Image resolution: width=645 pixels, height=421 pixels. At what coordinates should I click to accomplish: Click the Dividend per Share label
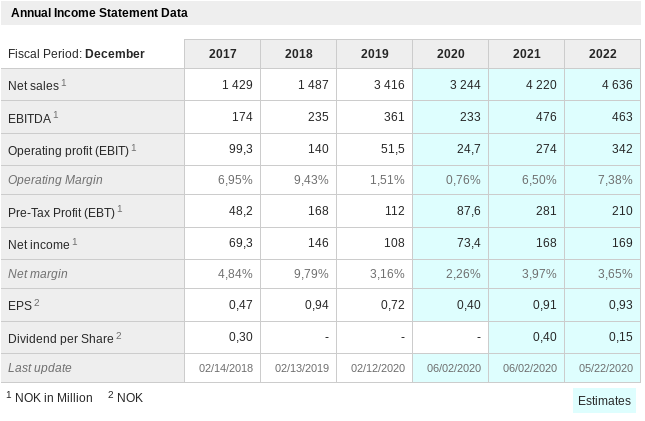click(x=60, y=339)
